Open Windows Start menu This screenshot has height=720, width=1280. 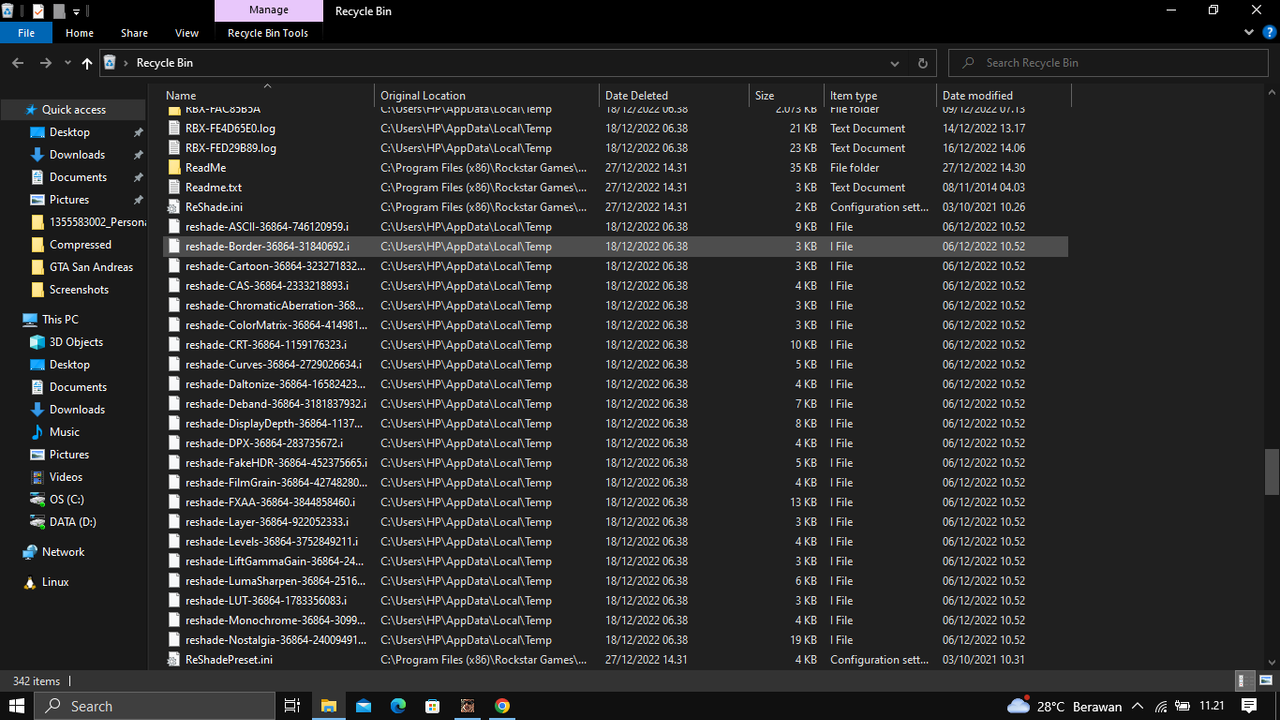point(17,706)
